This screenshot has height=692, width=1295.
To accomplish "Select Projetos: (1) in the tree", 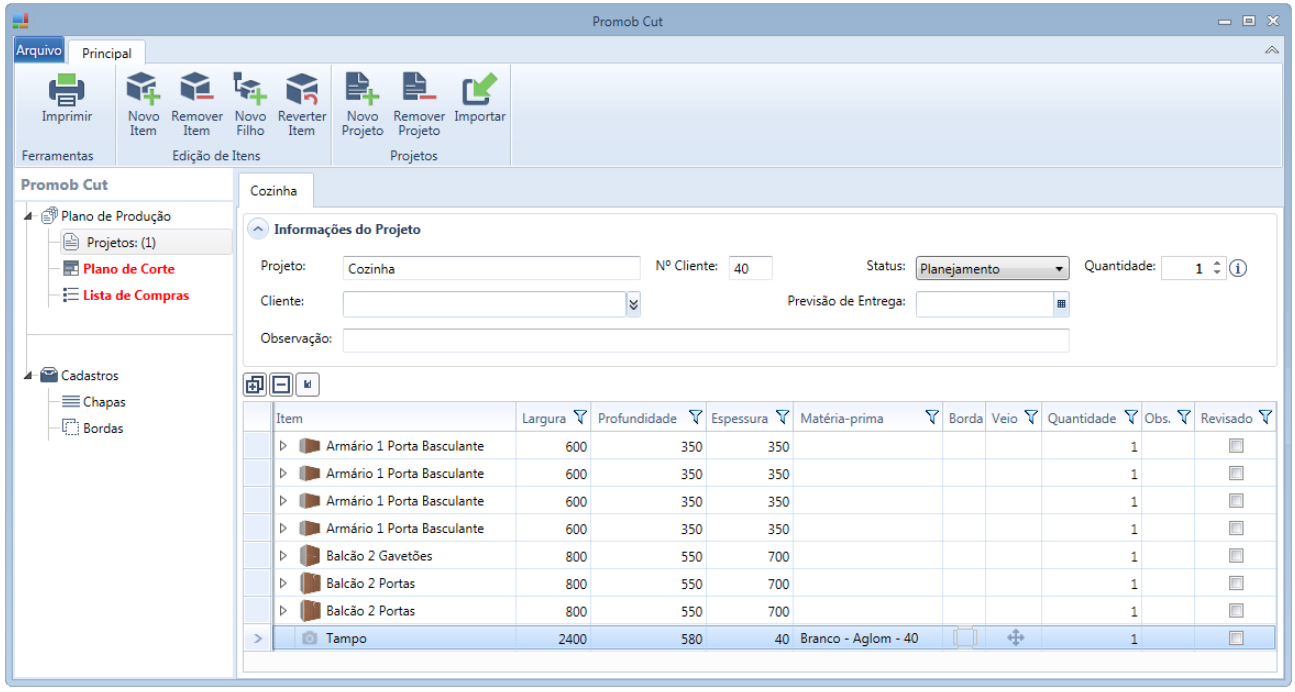I will (121, 242).
